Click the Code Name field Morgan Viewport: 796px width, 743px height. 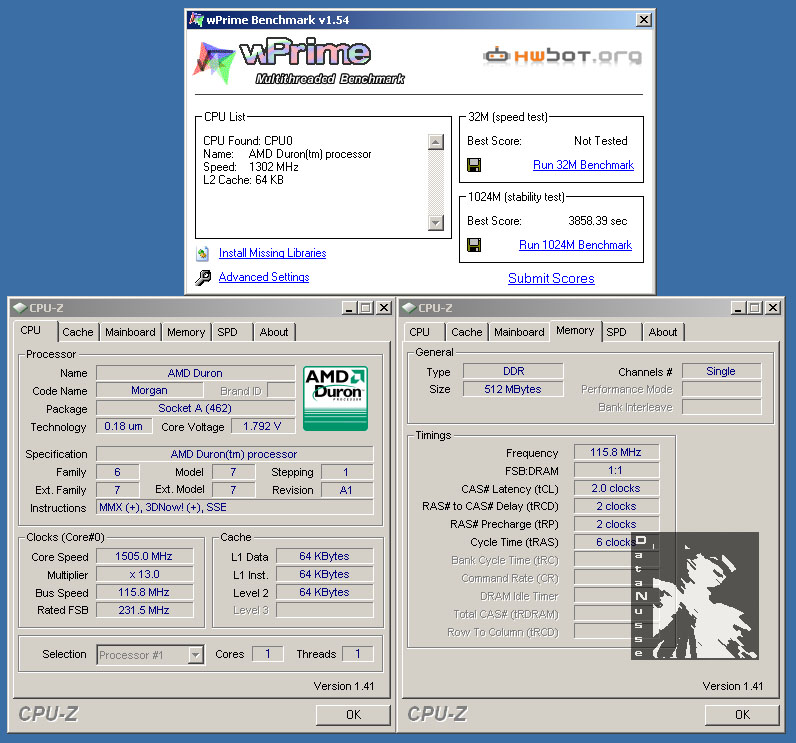pyautogui.click(x=149, y=391)
